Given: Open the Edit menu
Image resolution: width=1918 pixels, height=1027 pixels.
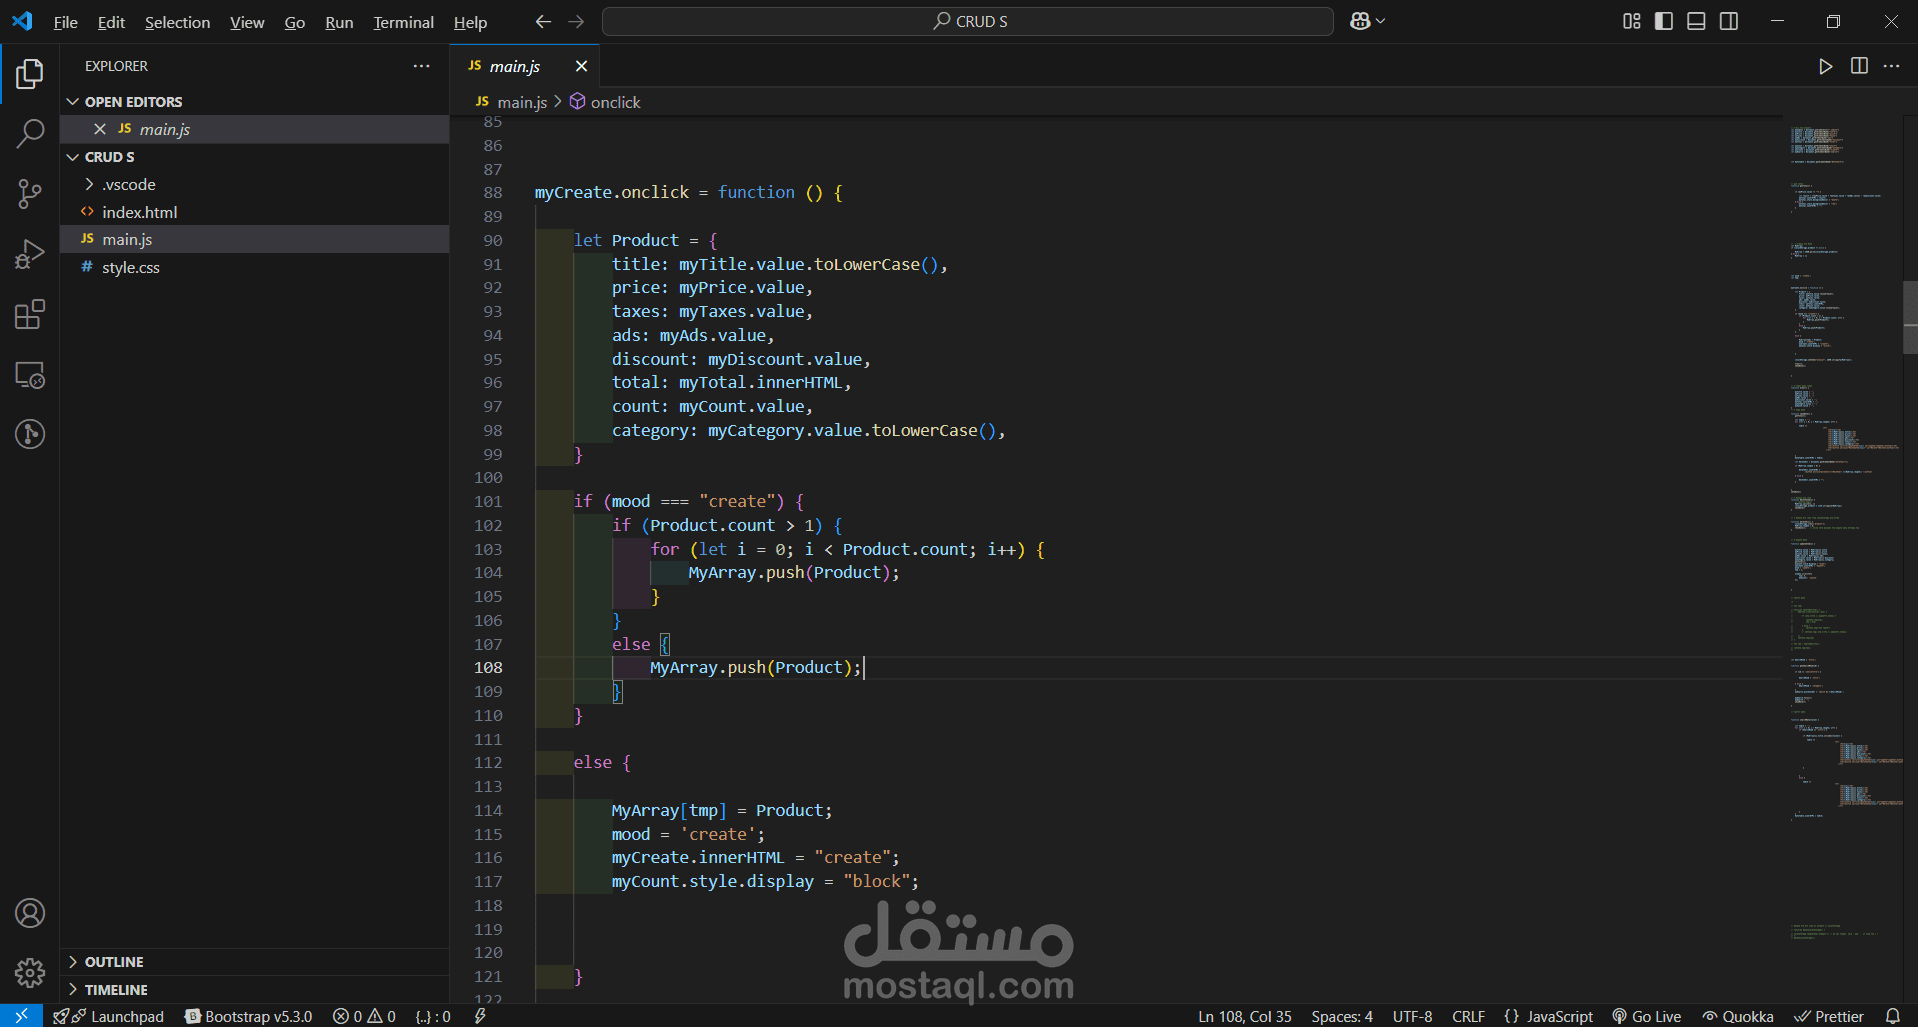Looking at the screenshot, I should click(111, 22).
